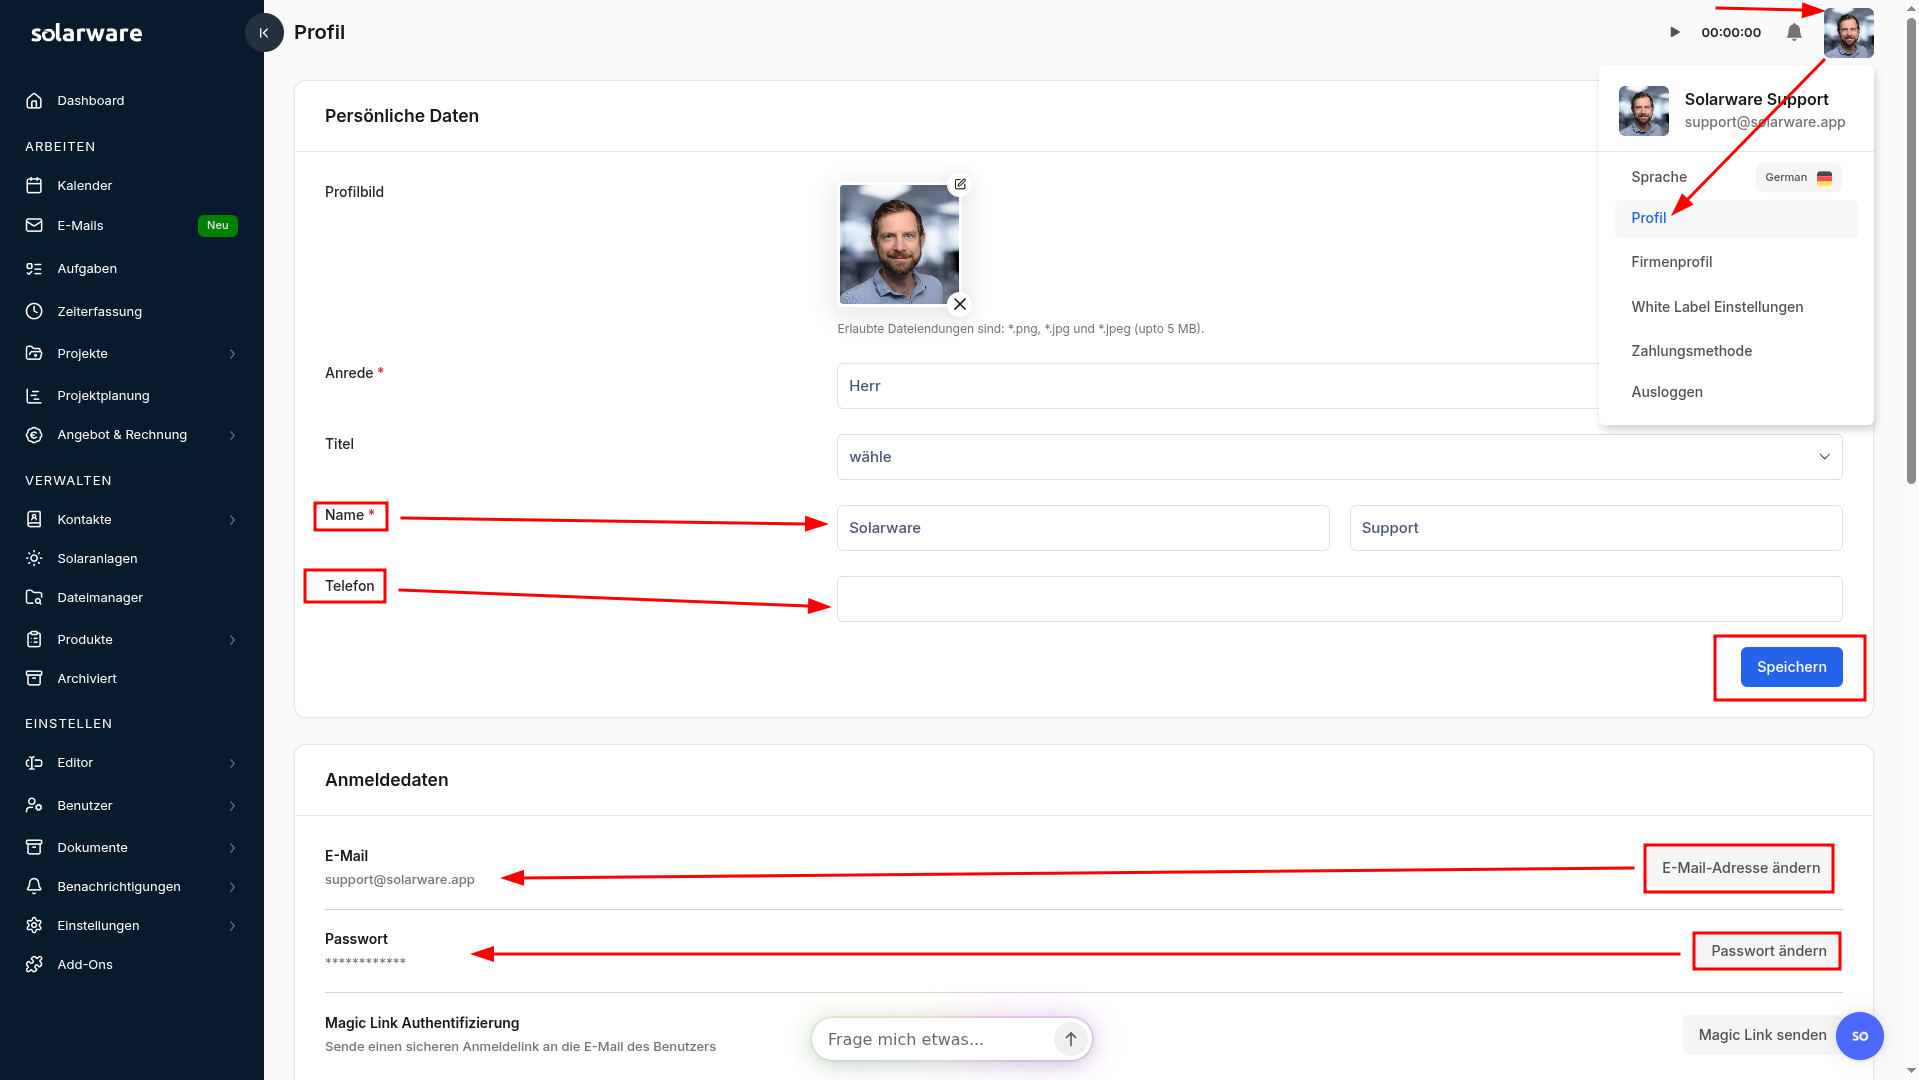Screen dimensions: 1919x1080
Task: Open the Add-Ons puzzle icon
Action: click(x=34, y=965)
